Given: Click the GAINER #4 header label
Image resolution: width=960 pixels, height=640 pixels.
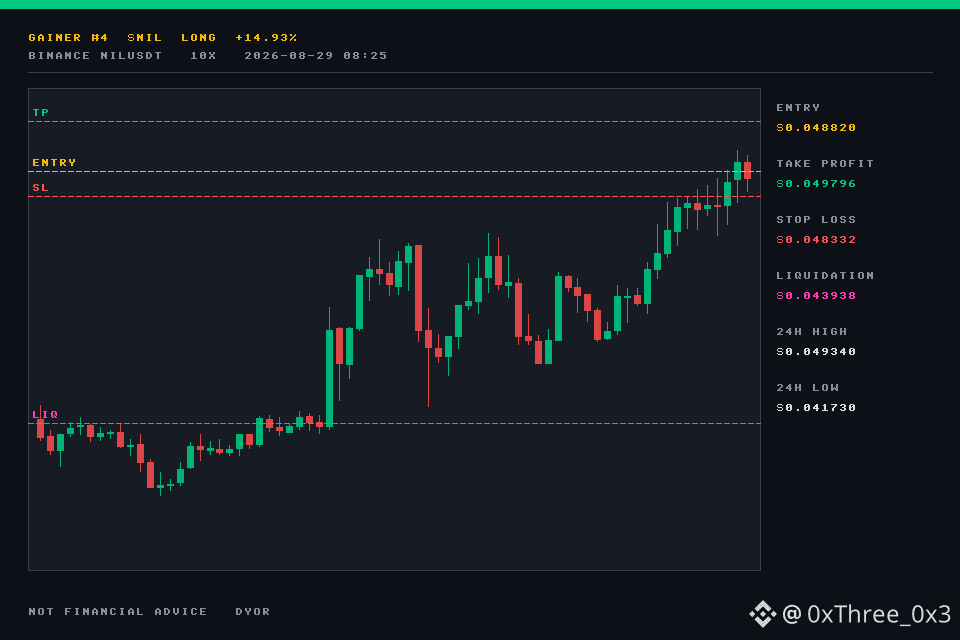Looking at the screenshot, I should tap(68, 38).
